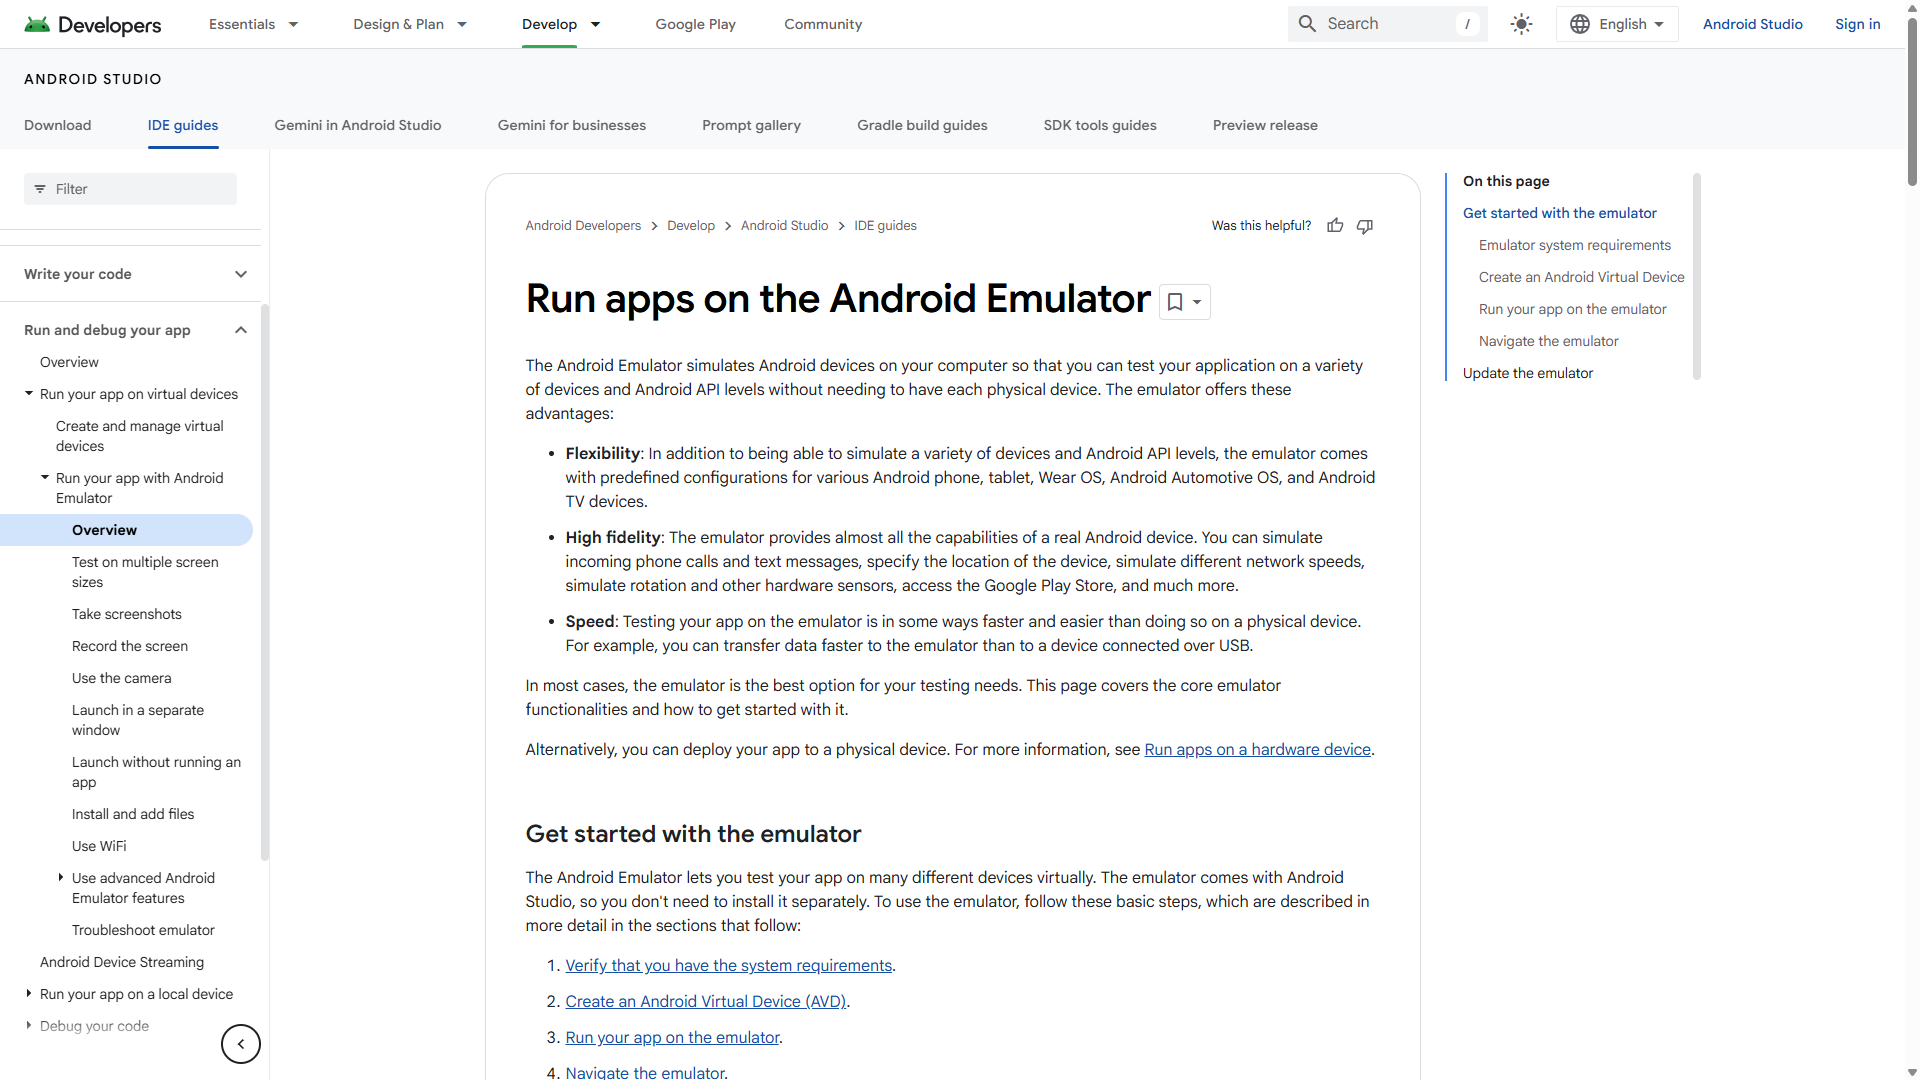Open the Use the camera sidebar item
Screen dimensions: 1920x1080
click(x=122, y=678)
